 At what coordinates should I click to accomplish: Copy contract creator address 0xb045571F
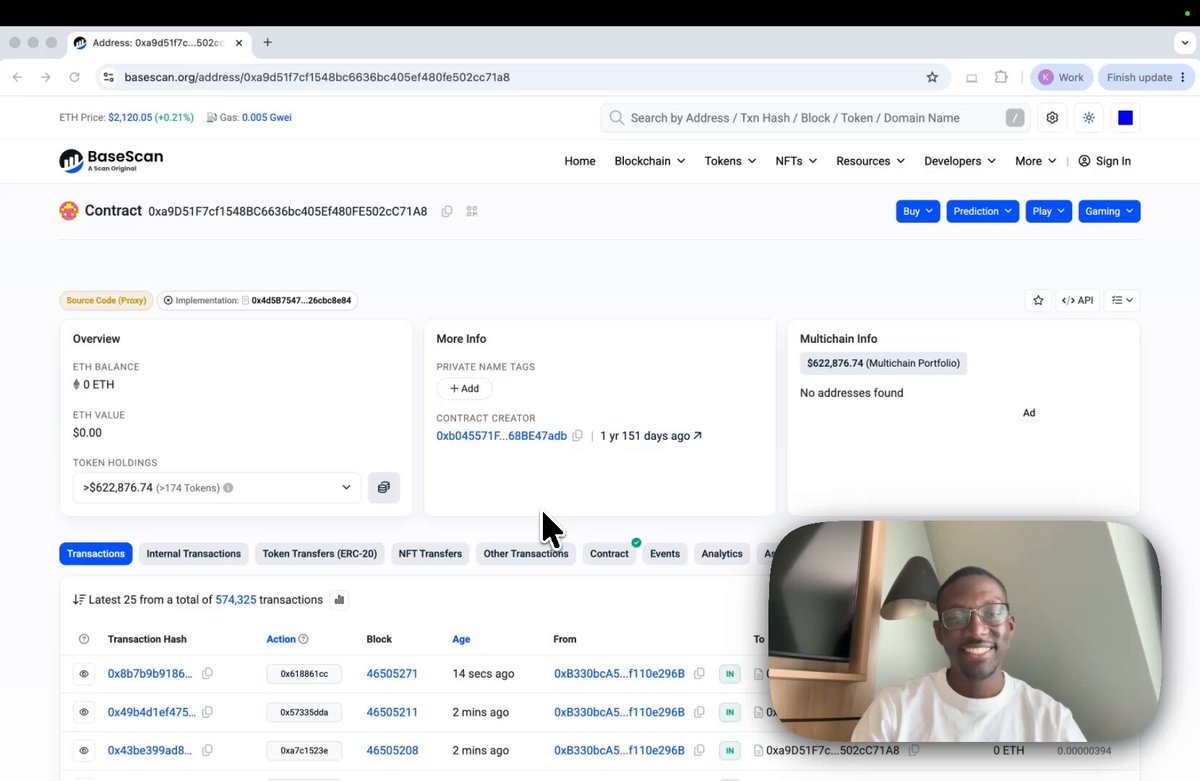coord(577,436)
